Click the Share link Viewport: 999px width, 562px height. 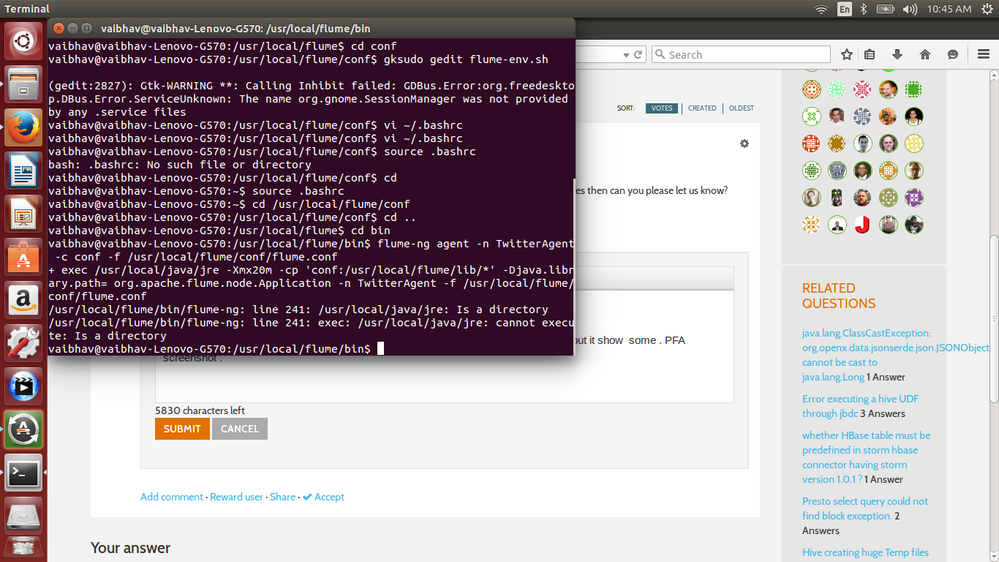click(x=282, y=497)
